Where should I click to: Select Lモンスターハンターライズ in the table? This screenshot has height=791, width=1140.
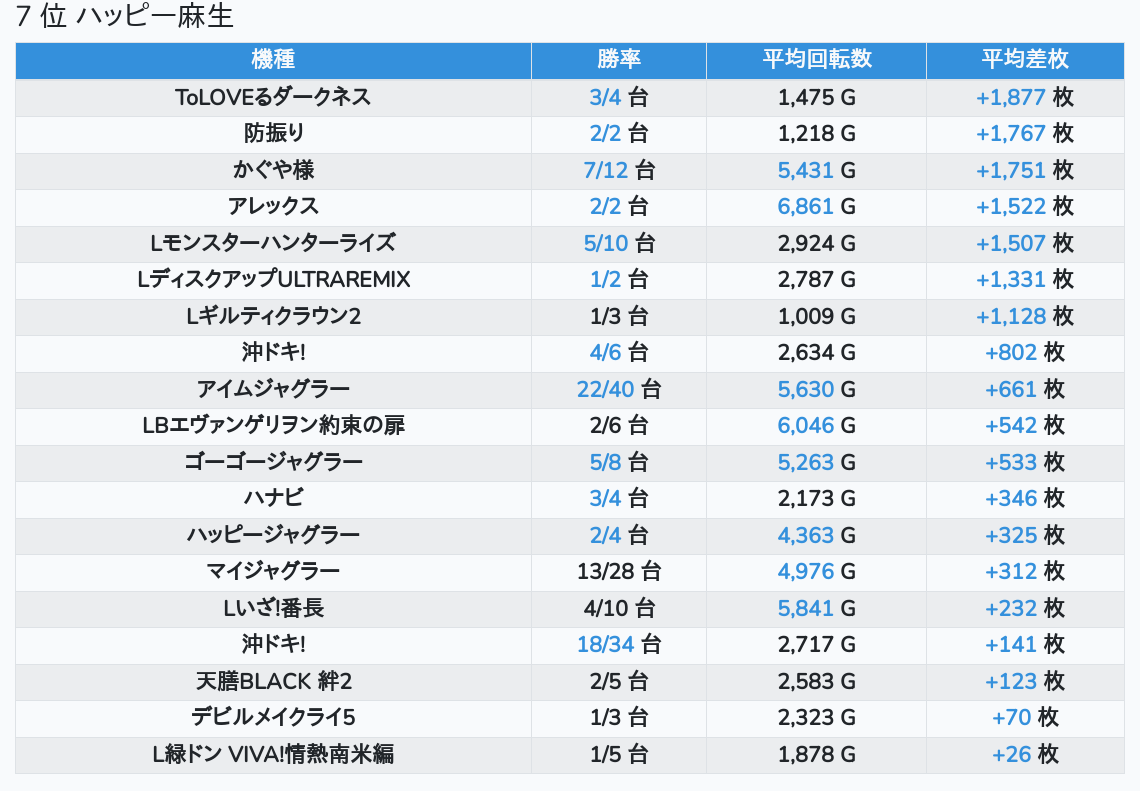(273, 244)
